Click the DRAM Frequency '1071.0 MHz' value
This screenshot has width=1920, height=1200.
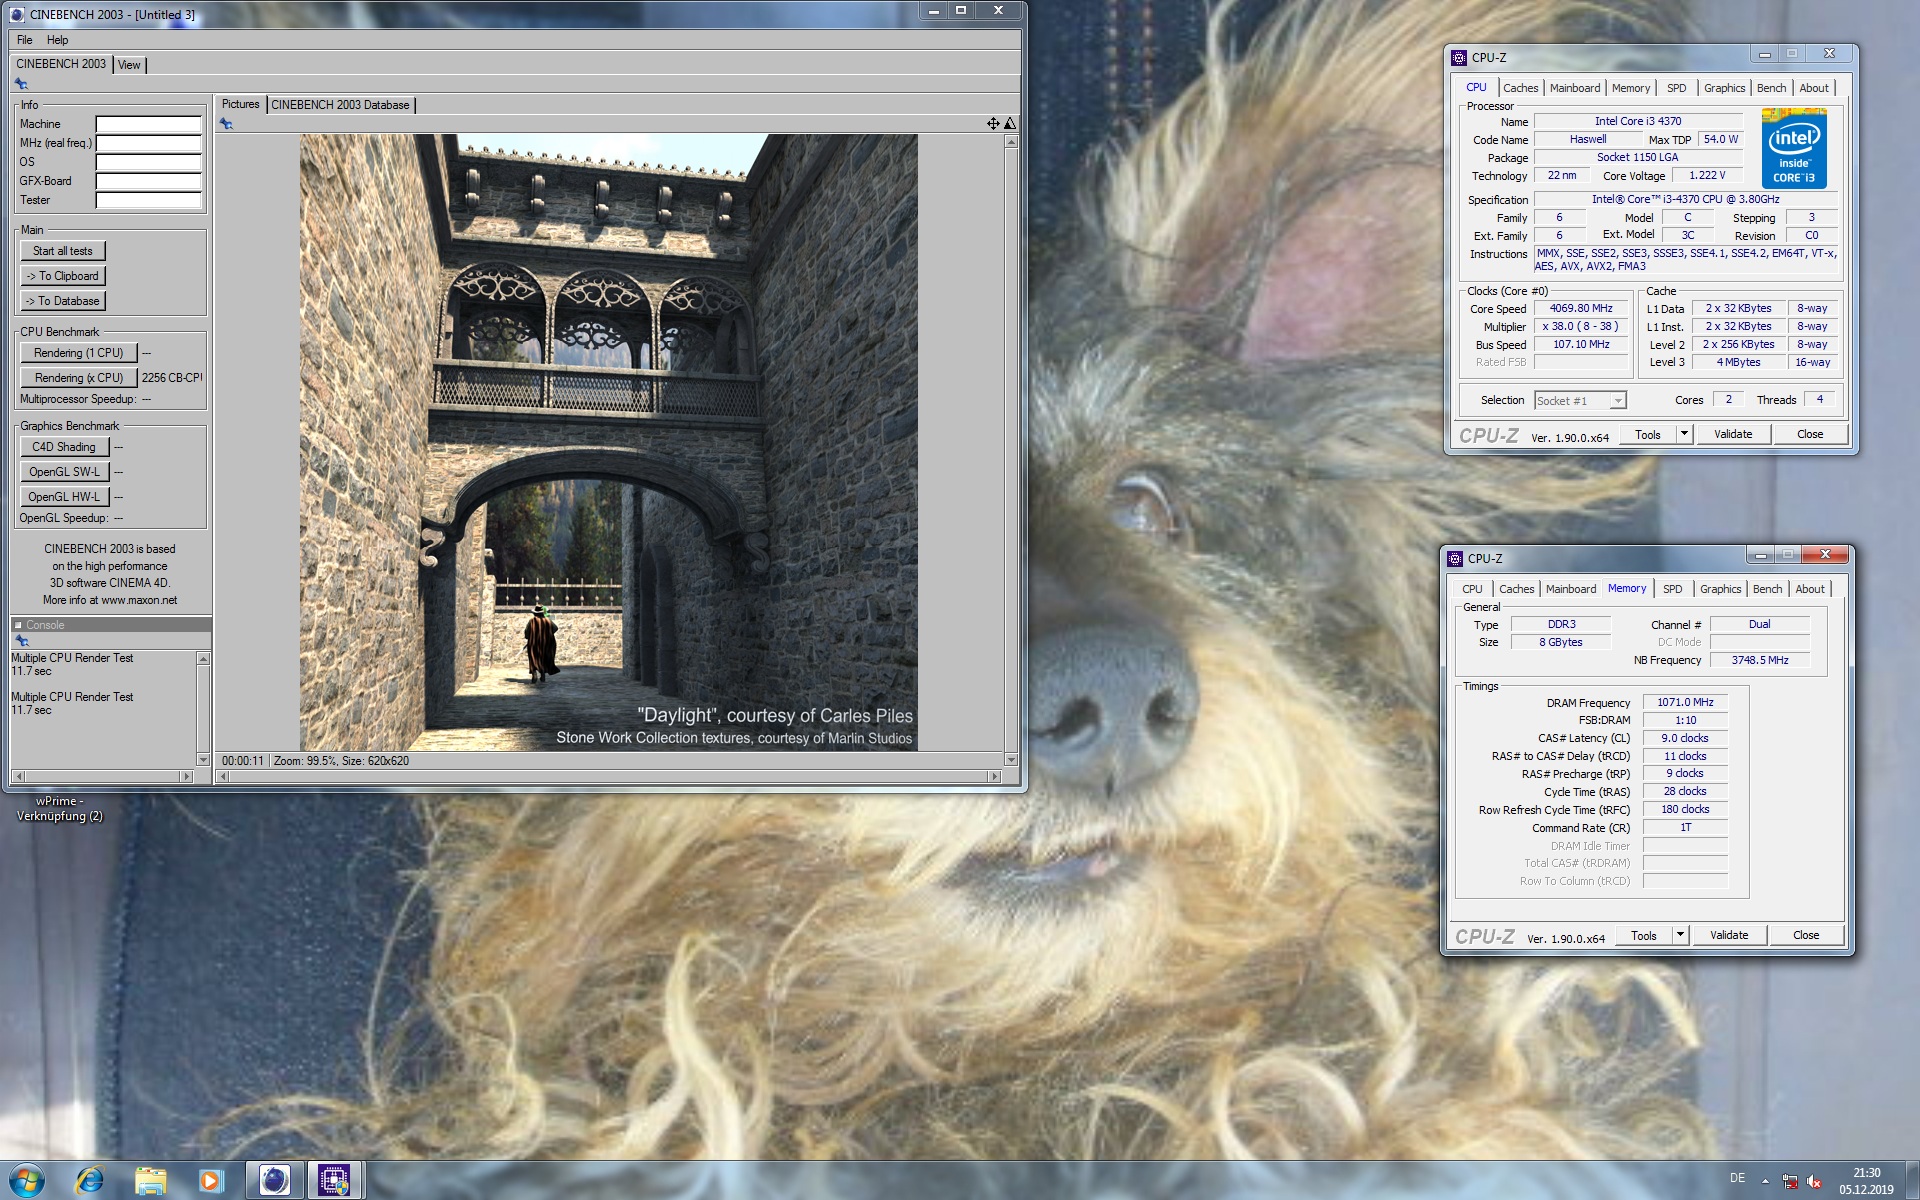click(1685, 703)
